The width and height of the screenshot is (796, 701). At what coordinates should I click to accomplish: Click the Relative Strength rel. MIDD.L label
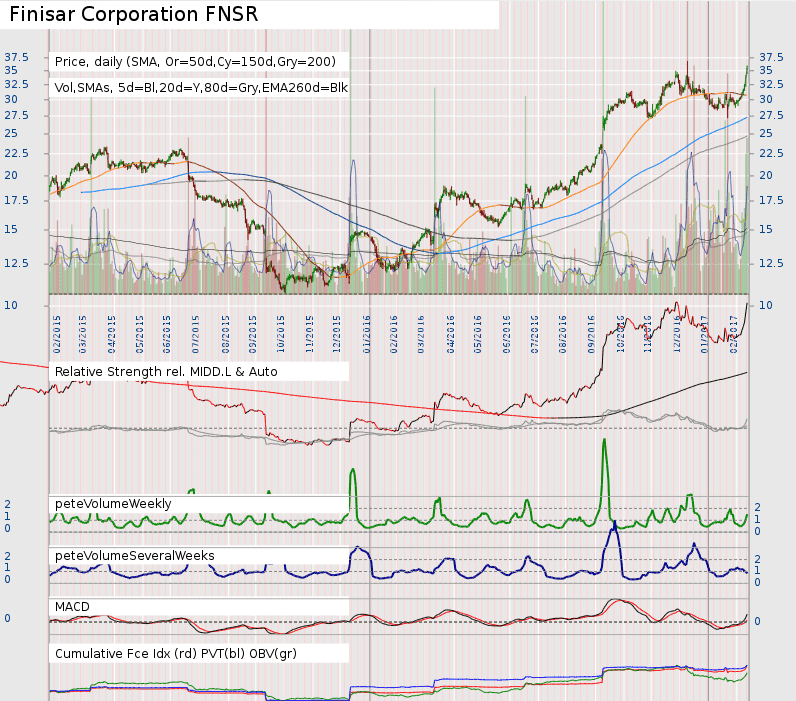(166, 372)
